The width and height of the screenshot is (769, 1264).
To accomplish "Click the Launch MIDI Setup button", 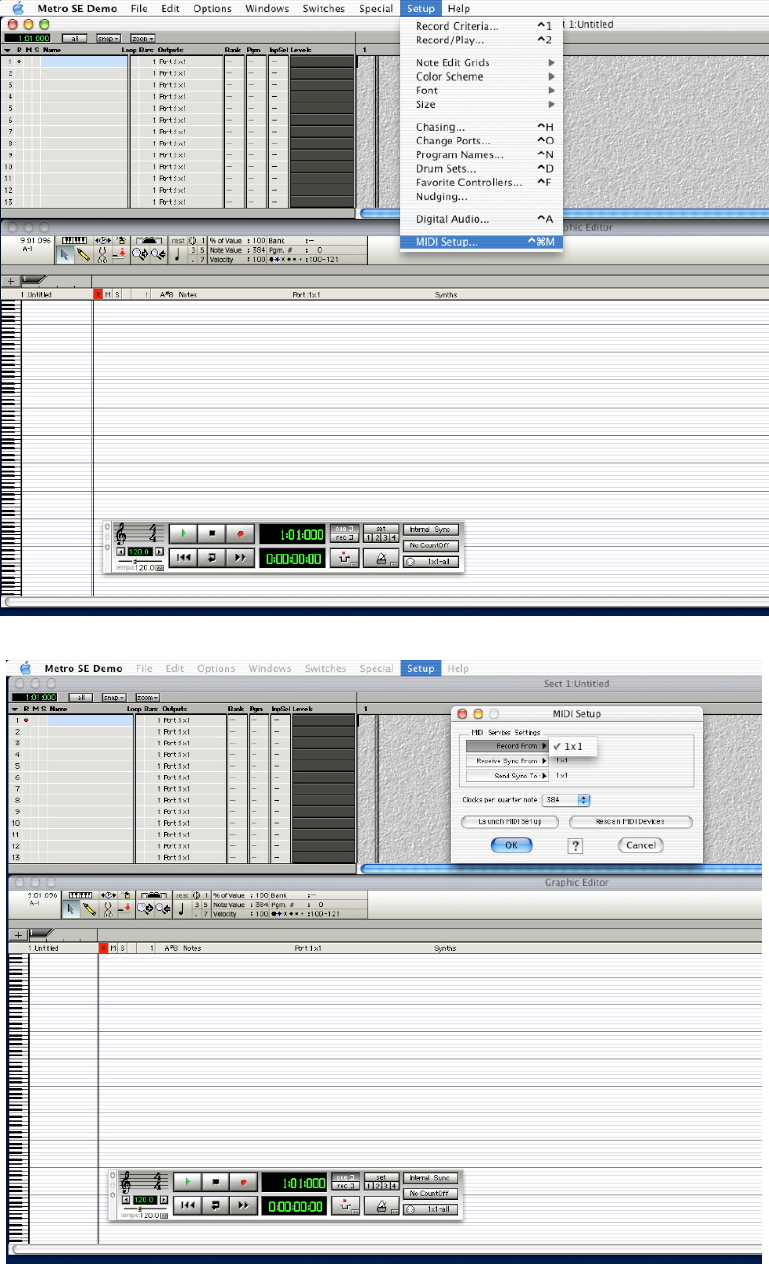I will (508, 822).
